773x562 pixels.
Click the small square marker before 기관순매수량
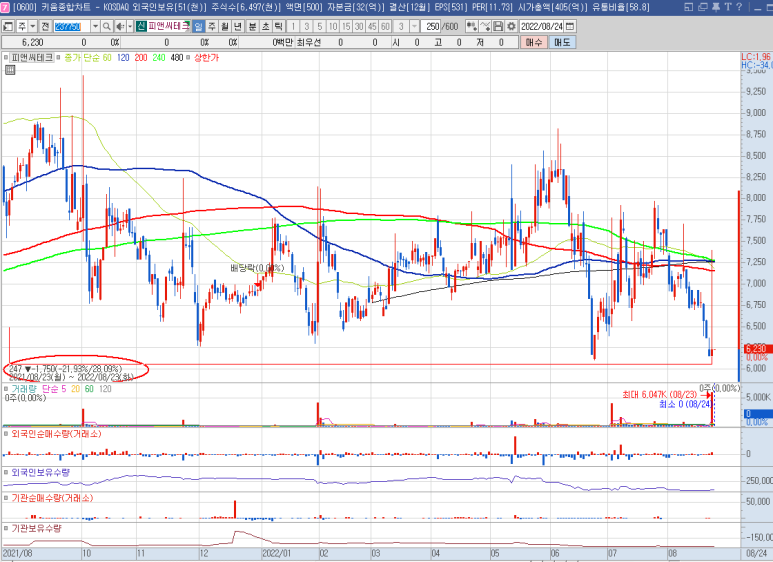point(6,498)
